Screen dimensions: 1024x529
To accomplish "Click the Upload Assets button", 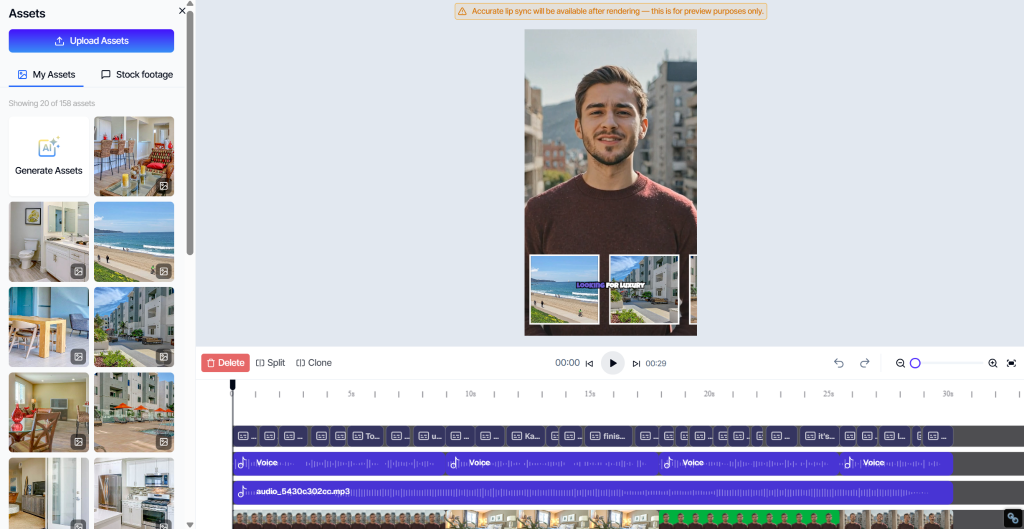I will pos(91,40).
